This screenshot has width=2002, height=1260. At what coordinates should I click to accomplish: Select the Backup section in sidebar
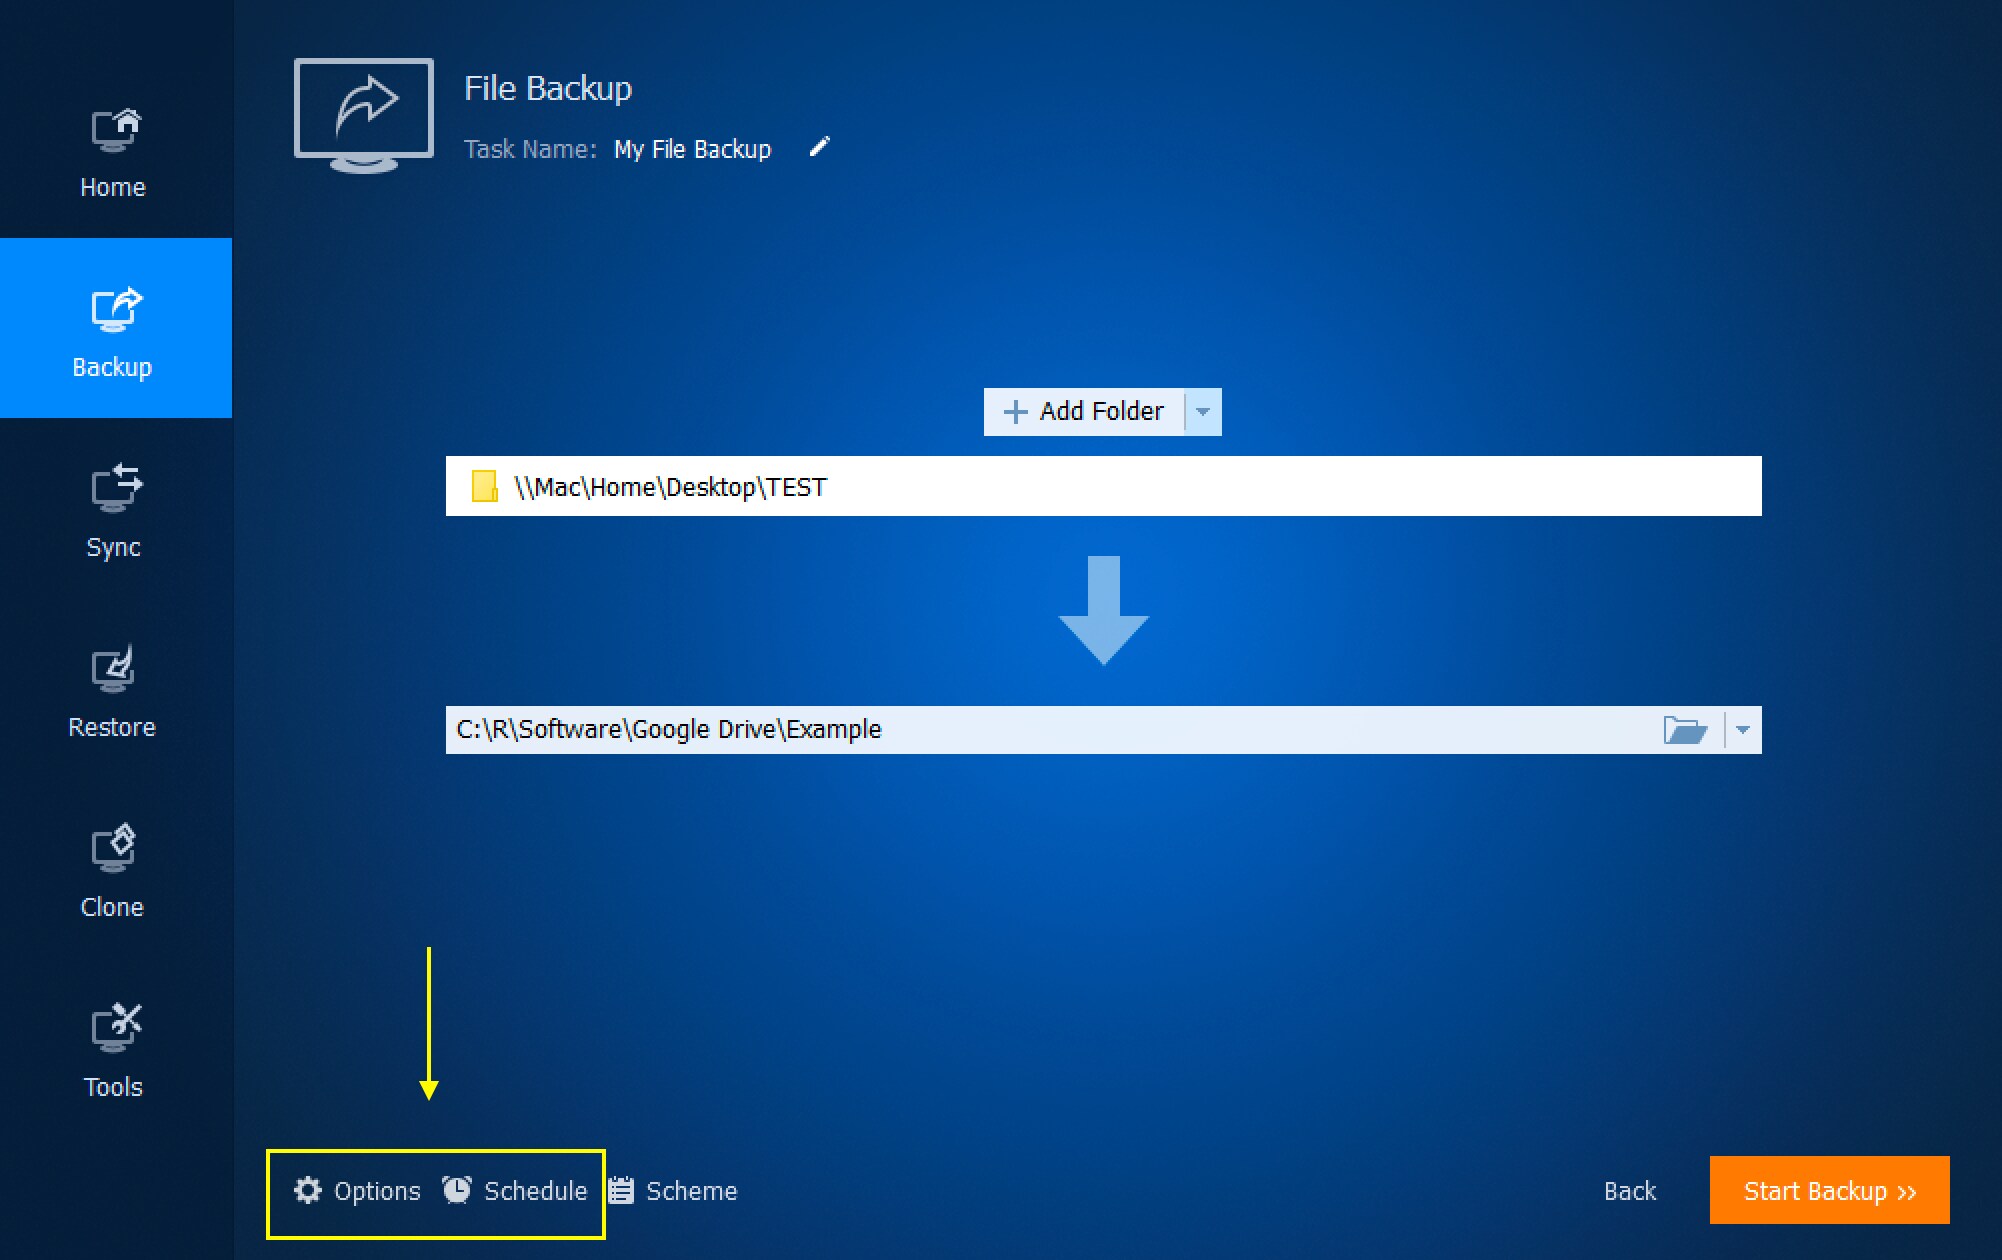pyautogui.click(x=112, y=328)
